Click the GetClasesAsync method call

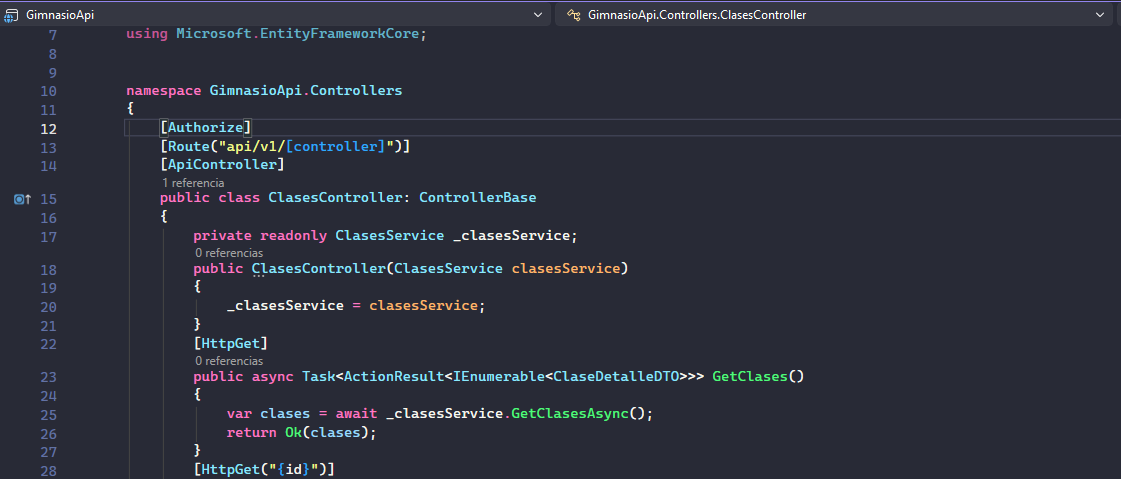pos(569,414)
